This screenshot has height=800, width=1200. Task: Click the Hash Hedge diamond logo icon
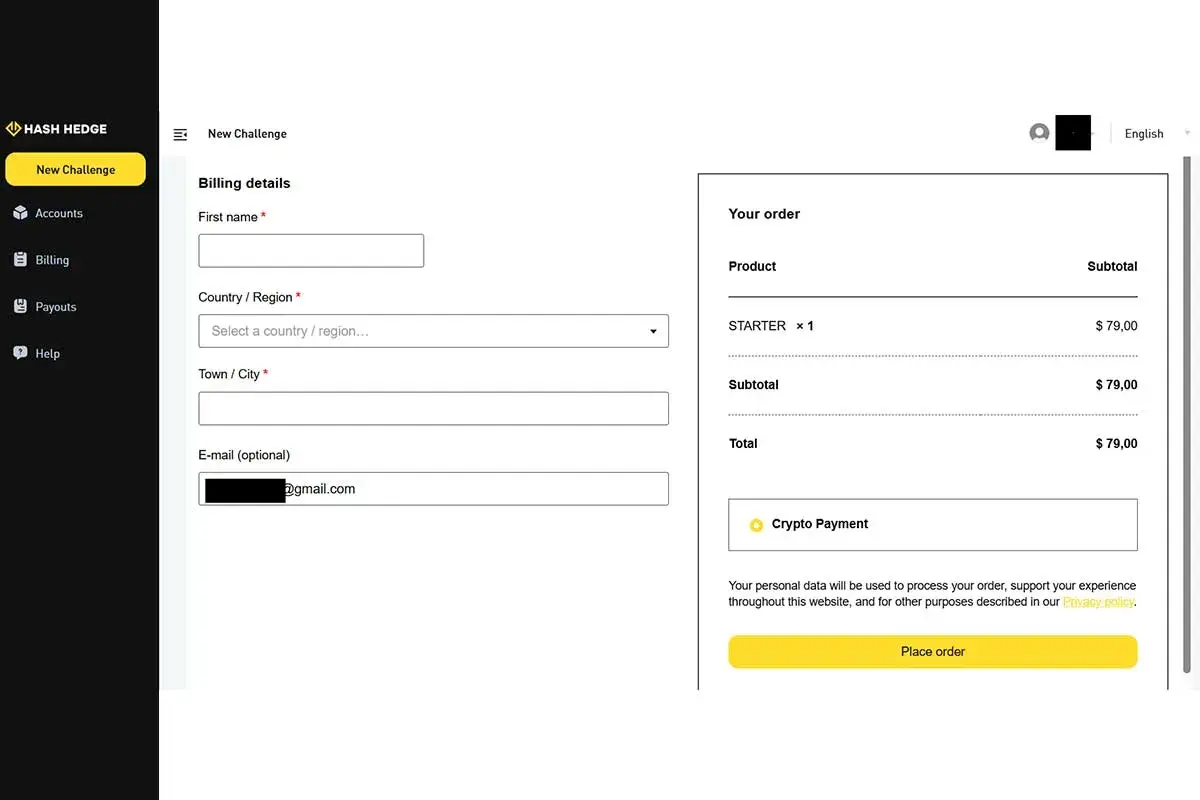[x=13, y=128]
